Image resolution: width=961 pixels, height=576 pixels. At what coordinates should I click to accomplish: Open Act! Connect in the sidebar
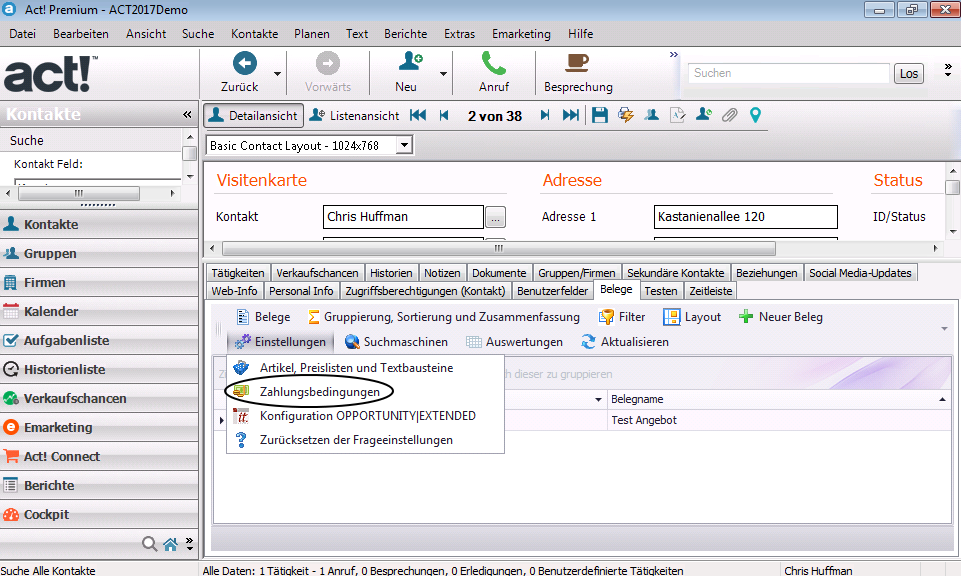tap(99, 457)
